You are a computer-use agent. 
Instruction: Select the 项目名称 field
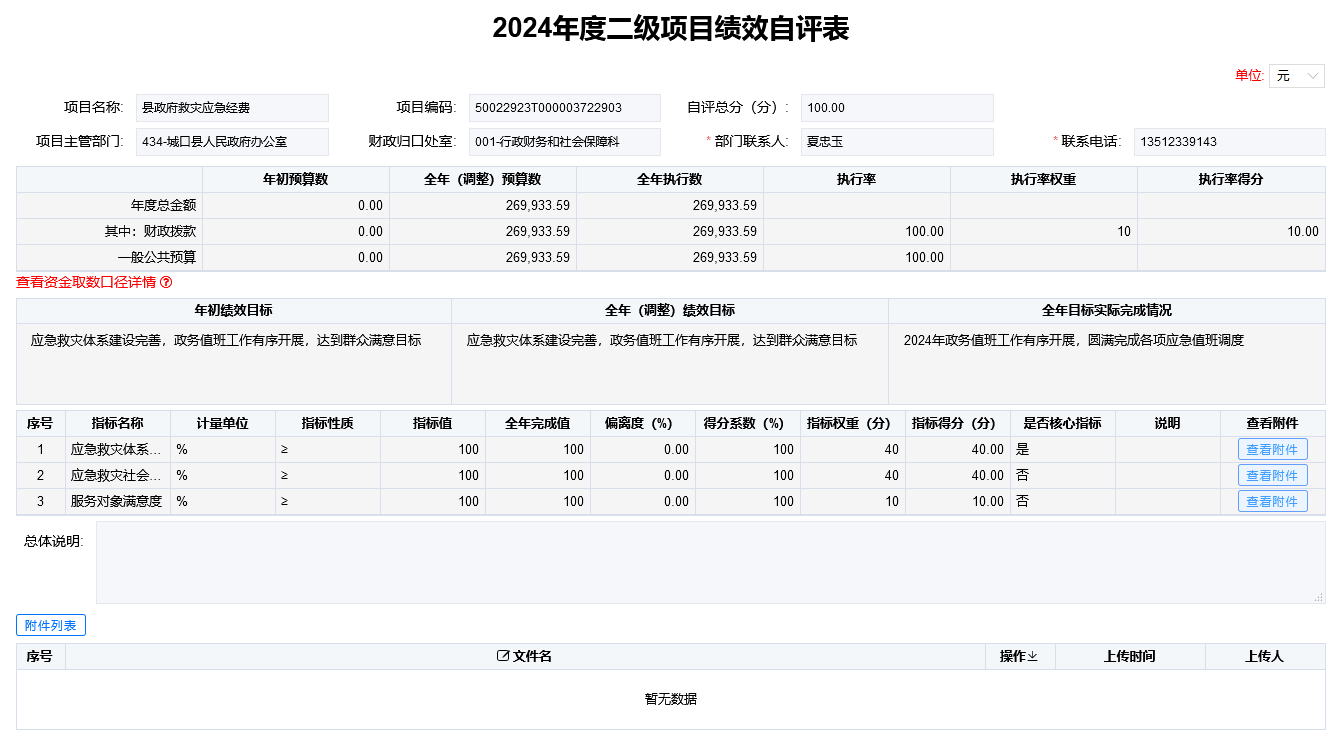(232, 108)
